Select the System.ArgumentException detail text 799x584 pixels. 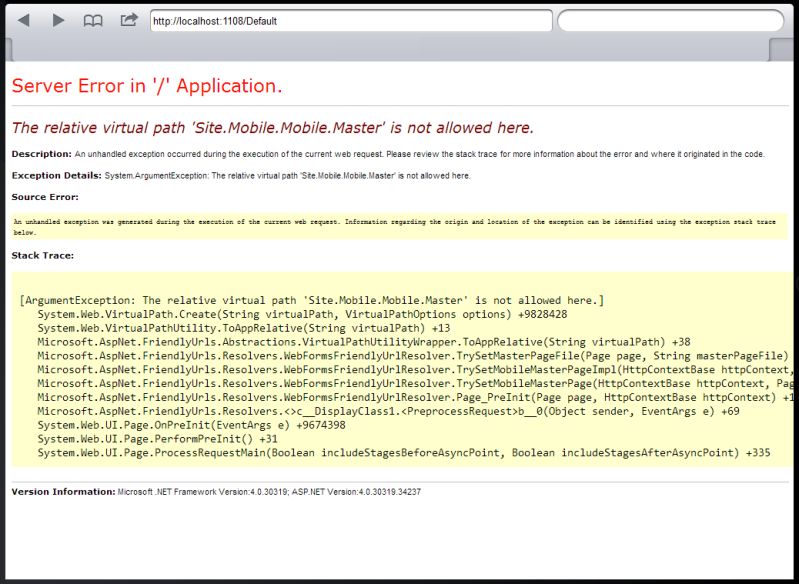tap(287, 176)
